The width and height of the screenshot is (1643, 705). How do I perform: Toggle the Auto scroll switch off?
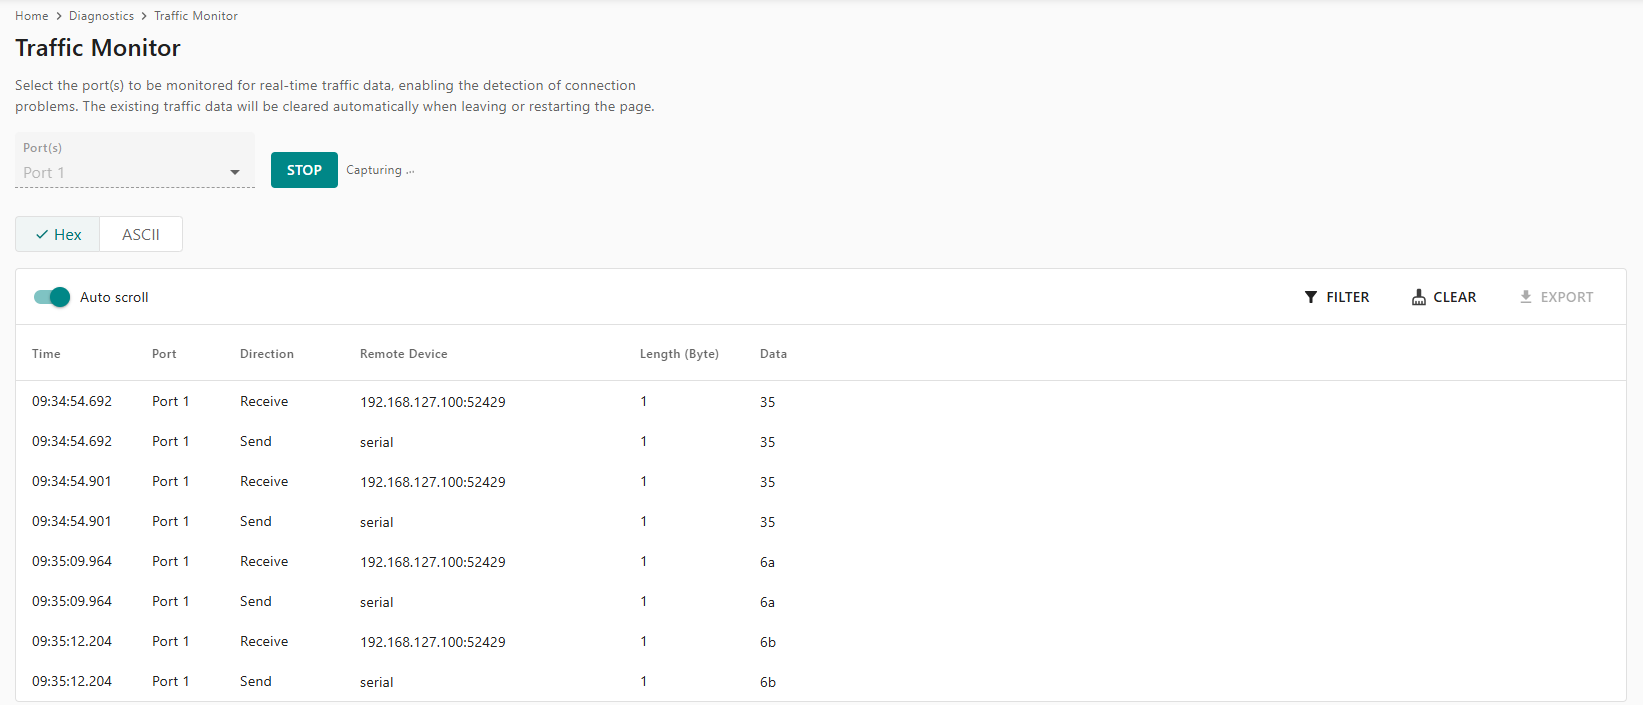click(x=52, y=297)
